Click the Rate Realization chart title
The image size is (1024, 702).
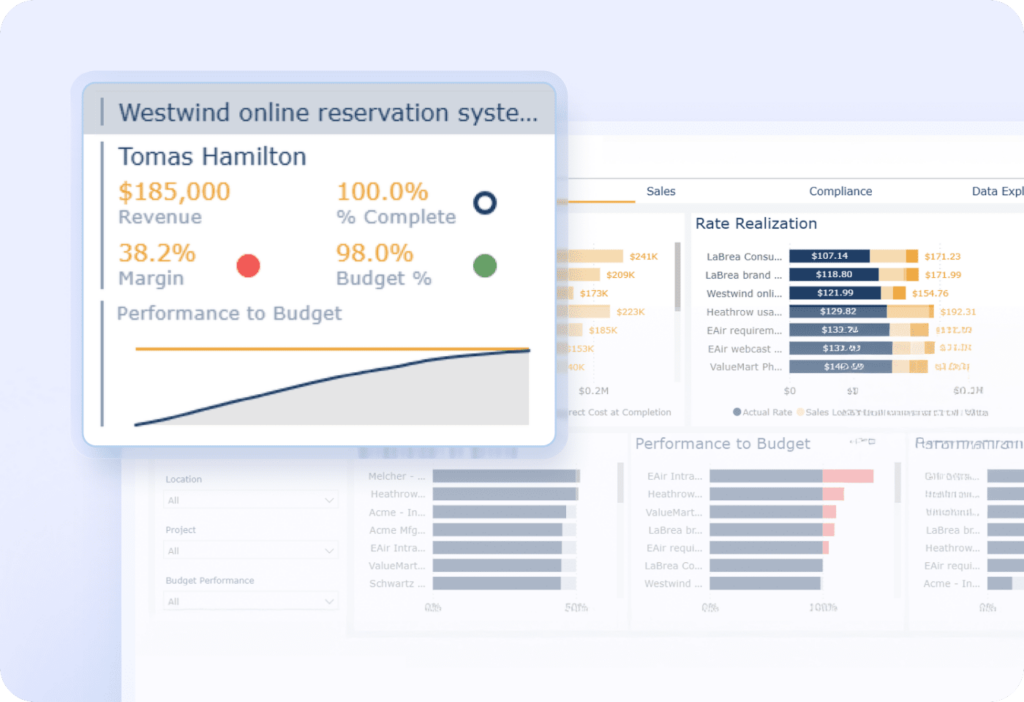click(x=756, y=223)
